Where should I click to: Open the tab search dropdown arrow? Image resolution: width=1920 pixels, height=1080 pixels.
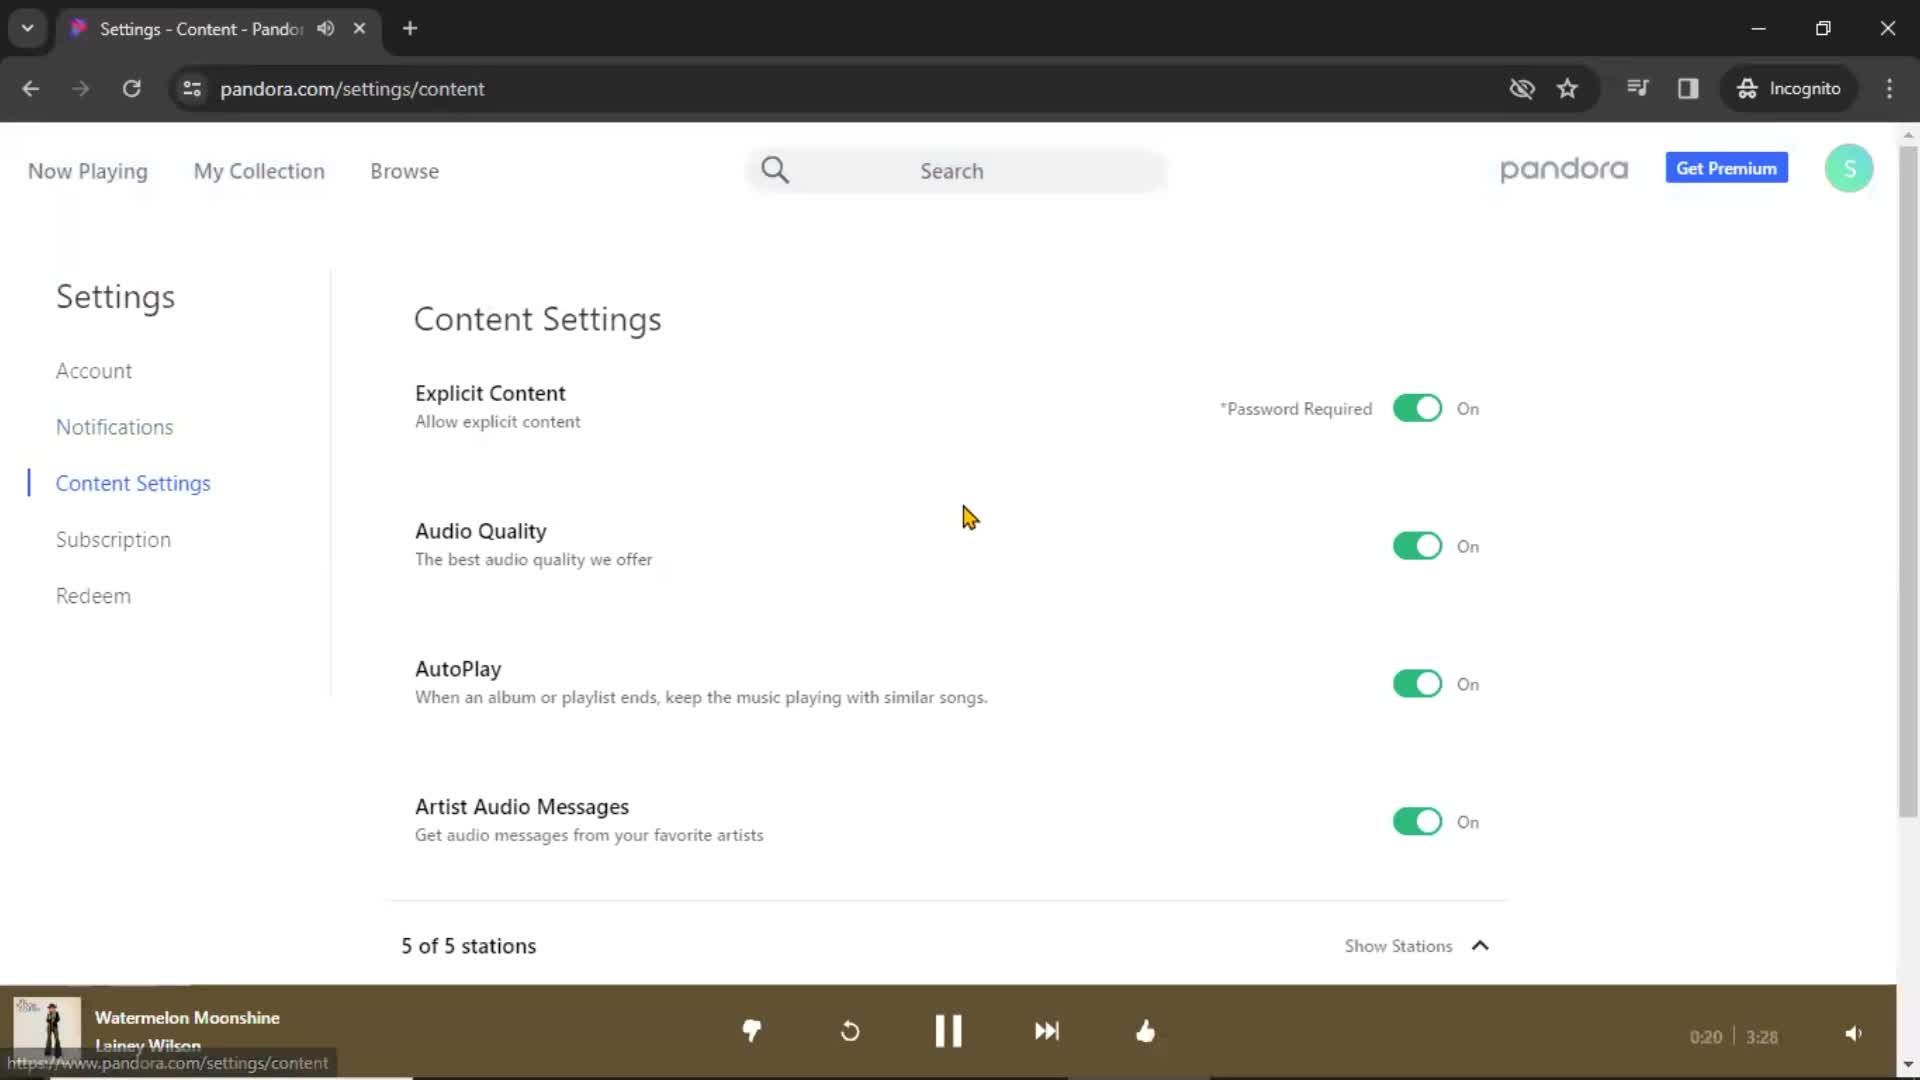28,28
